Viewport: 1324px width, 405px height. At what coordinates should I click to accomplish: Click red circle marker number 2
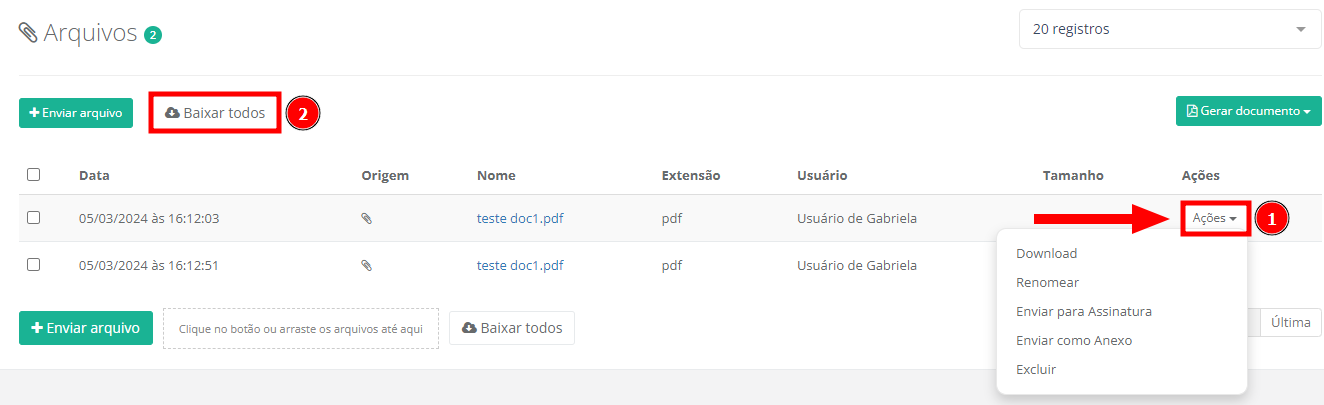pyautogui.click(x=302, y=113)
